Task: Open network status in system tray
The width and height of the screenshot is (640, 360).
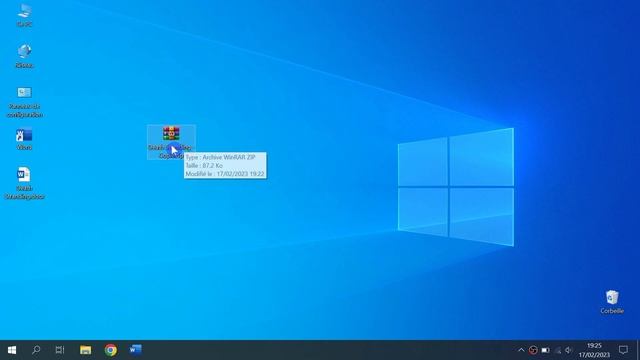Action: [x=558, y=350]
